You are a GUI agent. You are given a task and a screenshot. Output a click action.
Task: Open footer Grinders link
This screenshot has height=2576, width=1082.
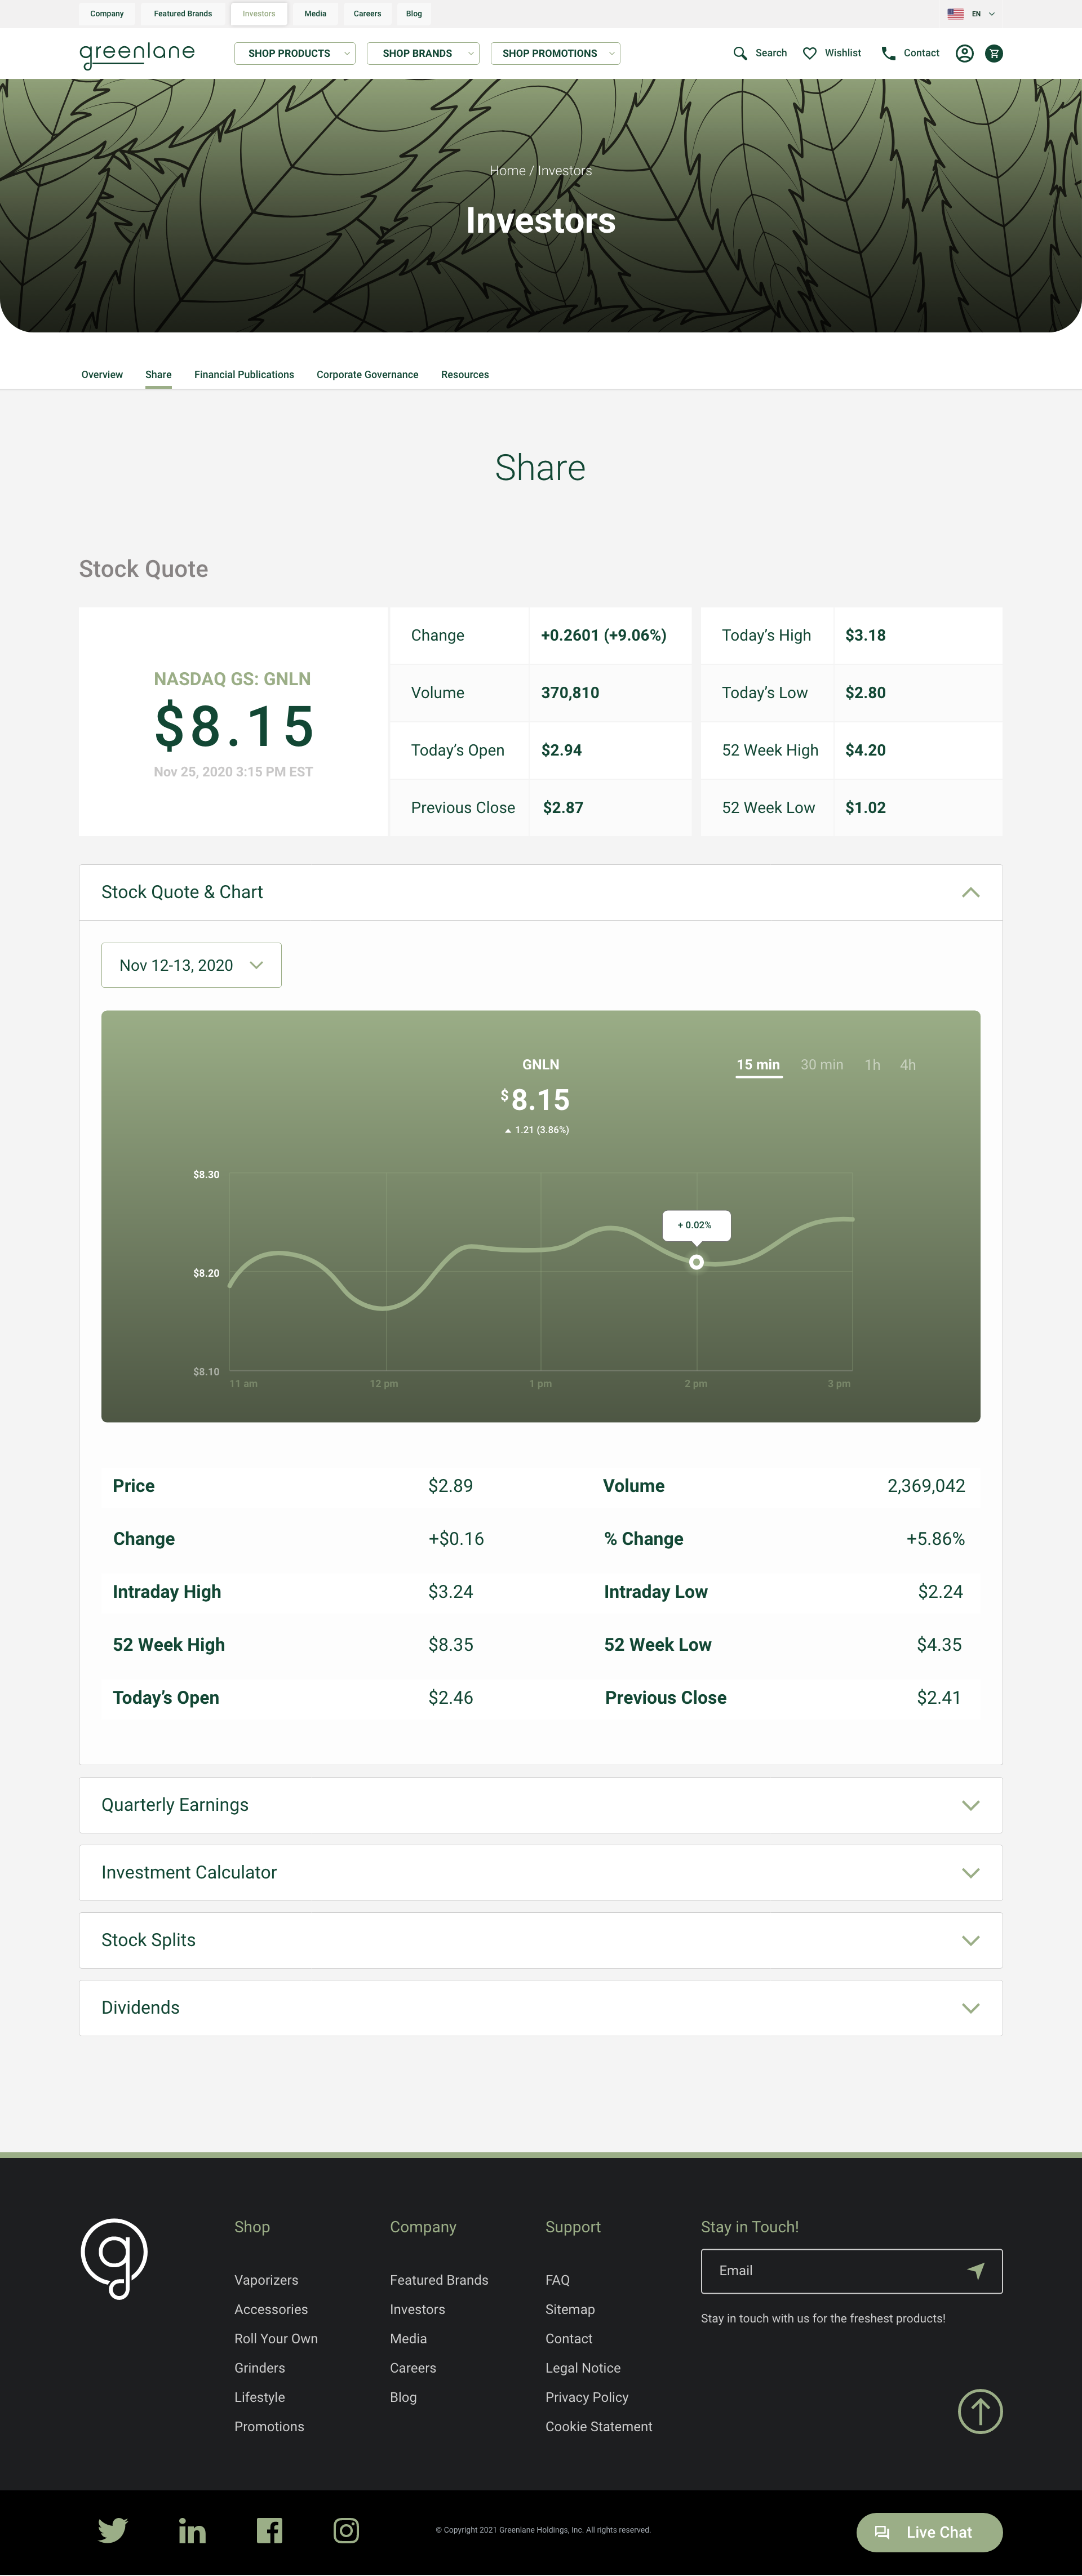click(260, 2368)
